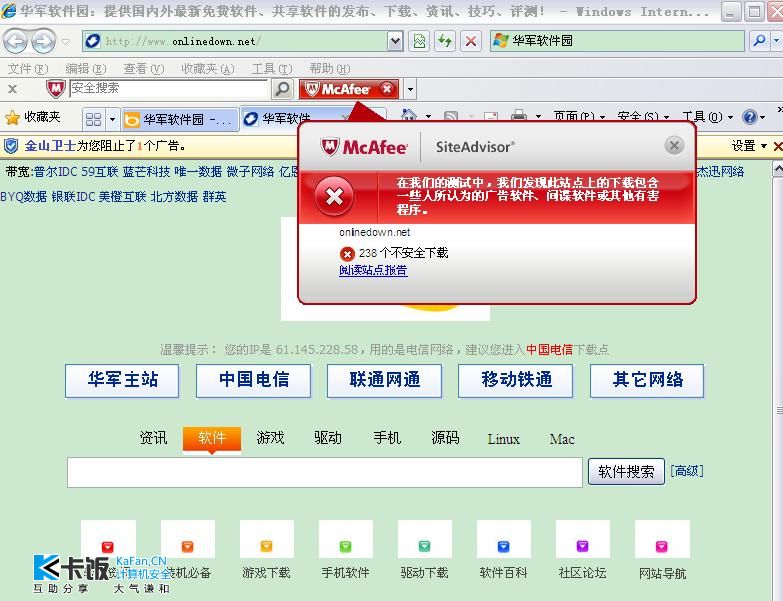Image resolution: width=783 pixels, height=601 pixels.
Task: Click the 蓝芒科技 link
Action: [146, 172]
